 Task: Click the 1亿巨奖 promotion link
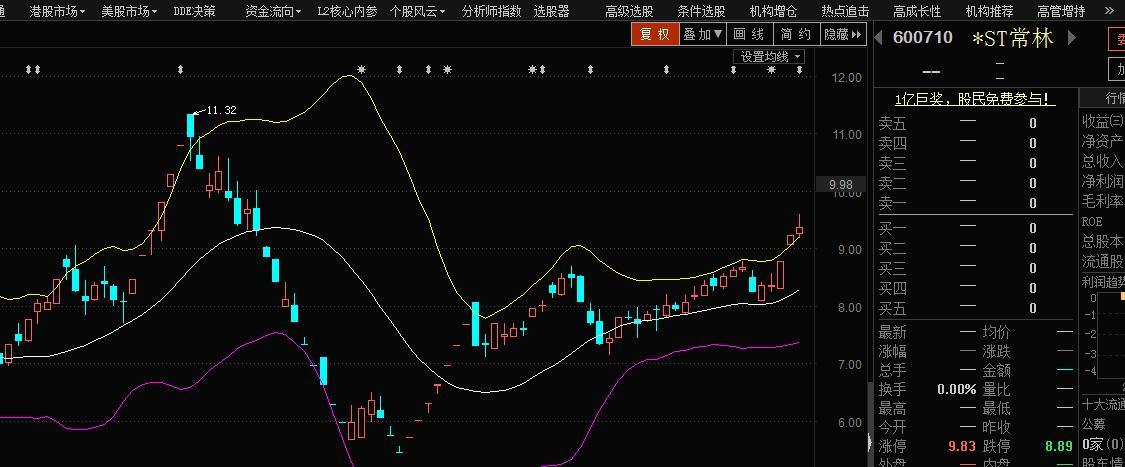click(974, 99)
